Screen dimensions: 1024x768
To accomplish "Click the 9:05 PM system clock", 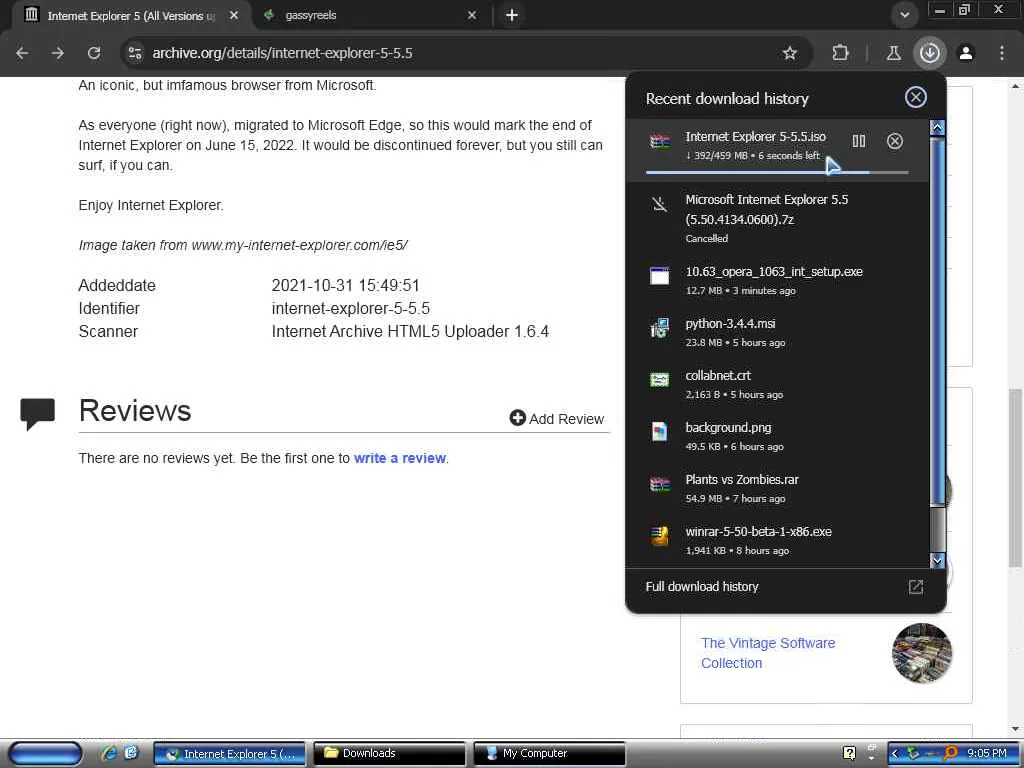I will tap(987, 753).
